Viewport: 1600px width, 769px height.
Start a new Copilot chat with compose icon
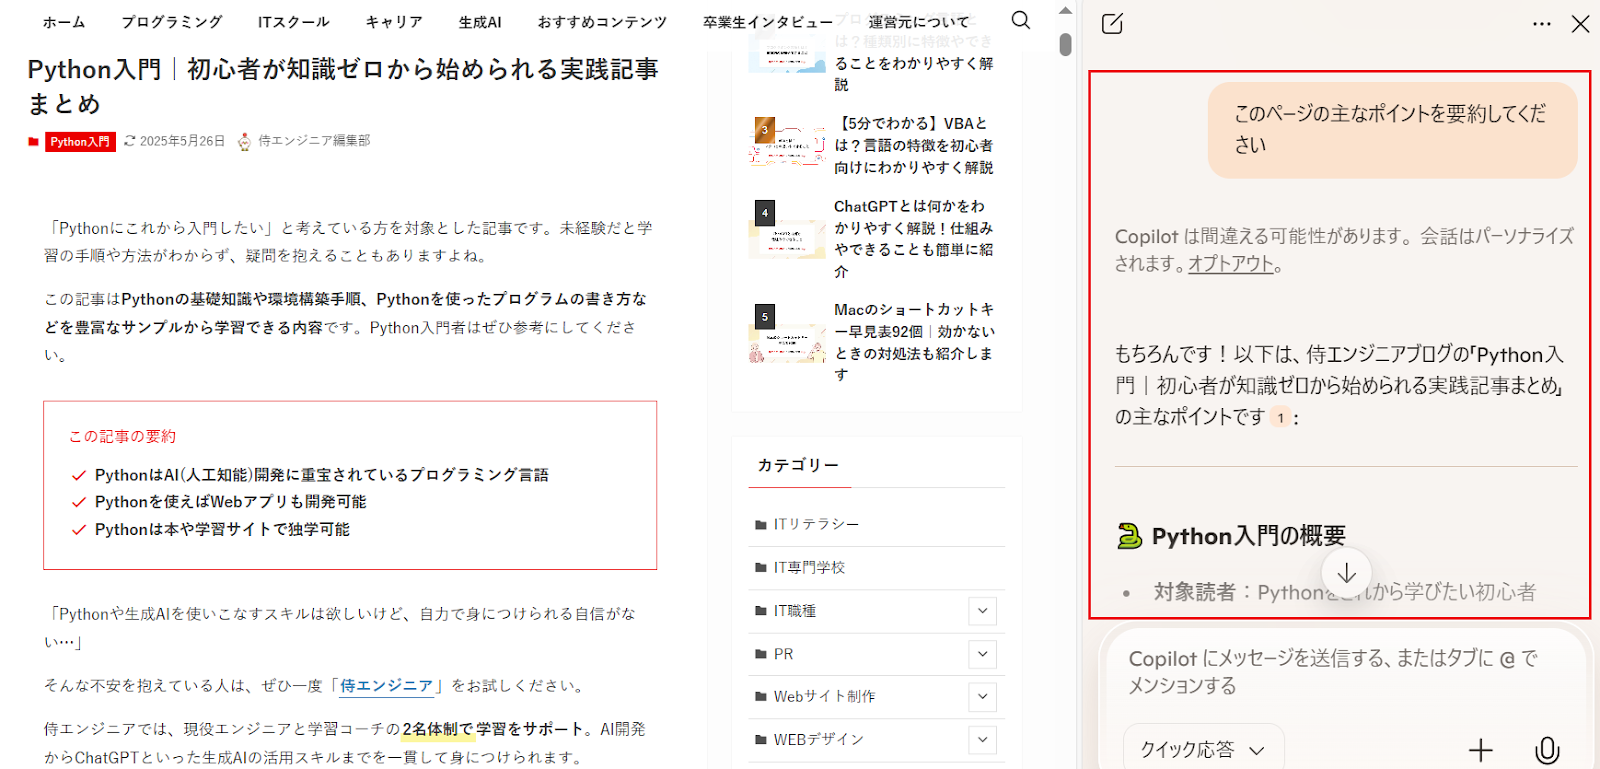pos(1112,24)
